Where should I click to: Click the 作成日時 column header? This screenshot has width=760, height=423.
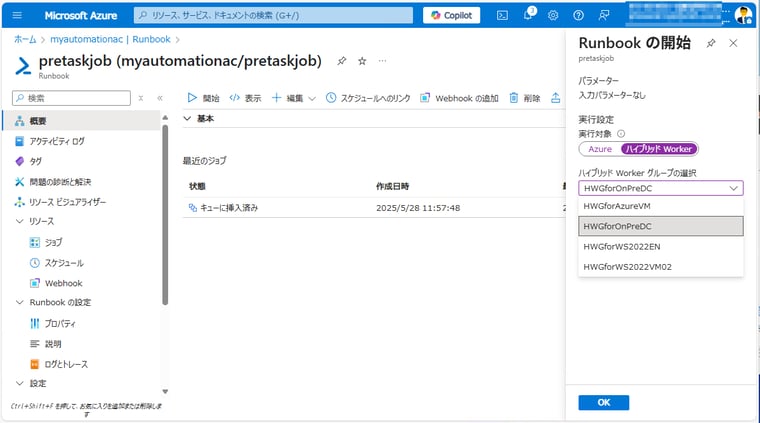392,186
